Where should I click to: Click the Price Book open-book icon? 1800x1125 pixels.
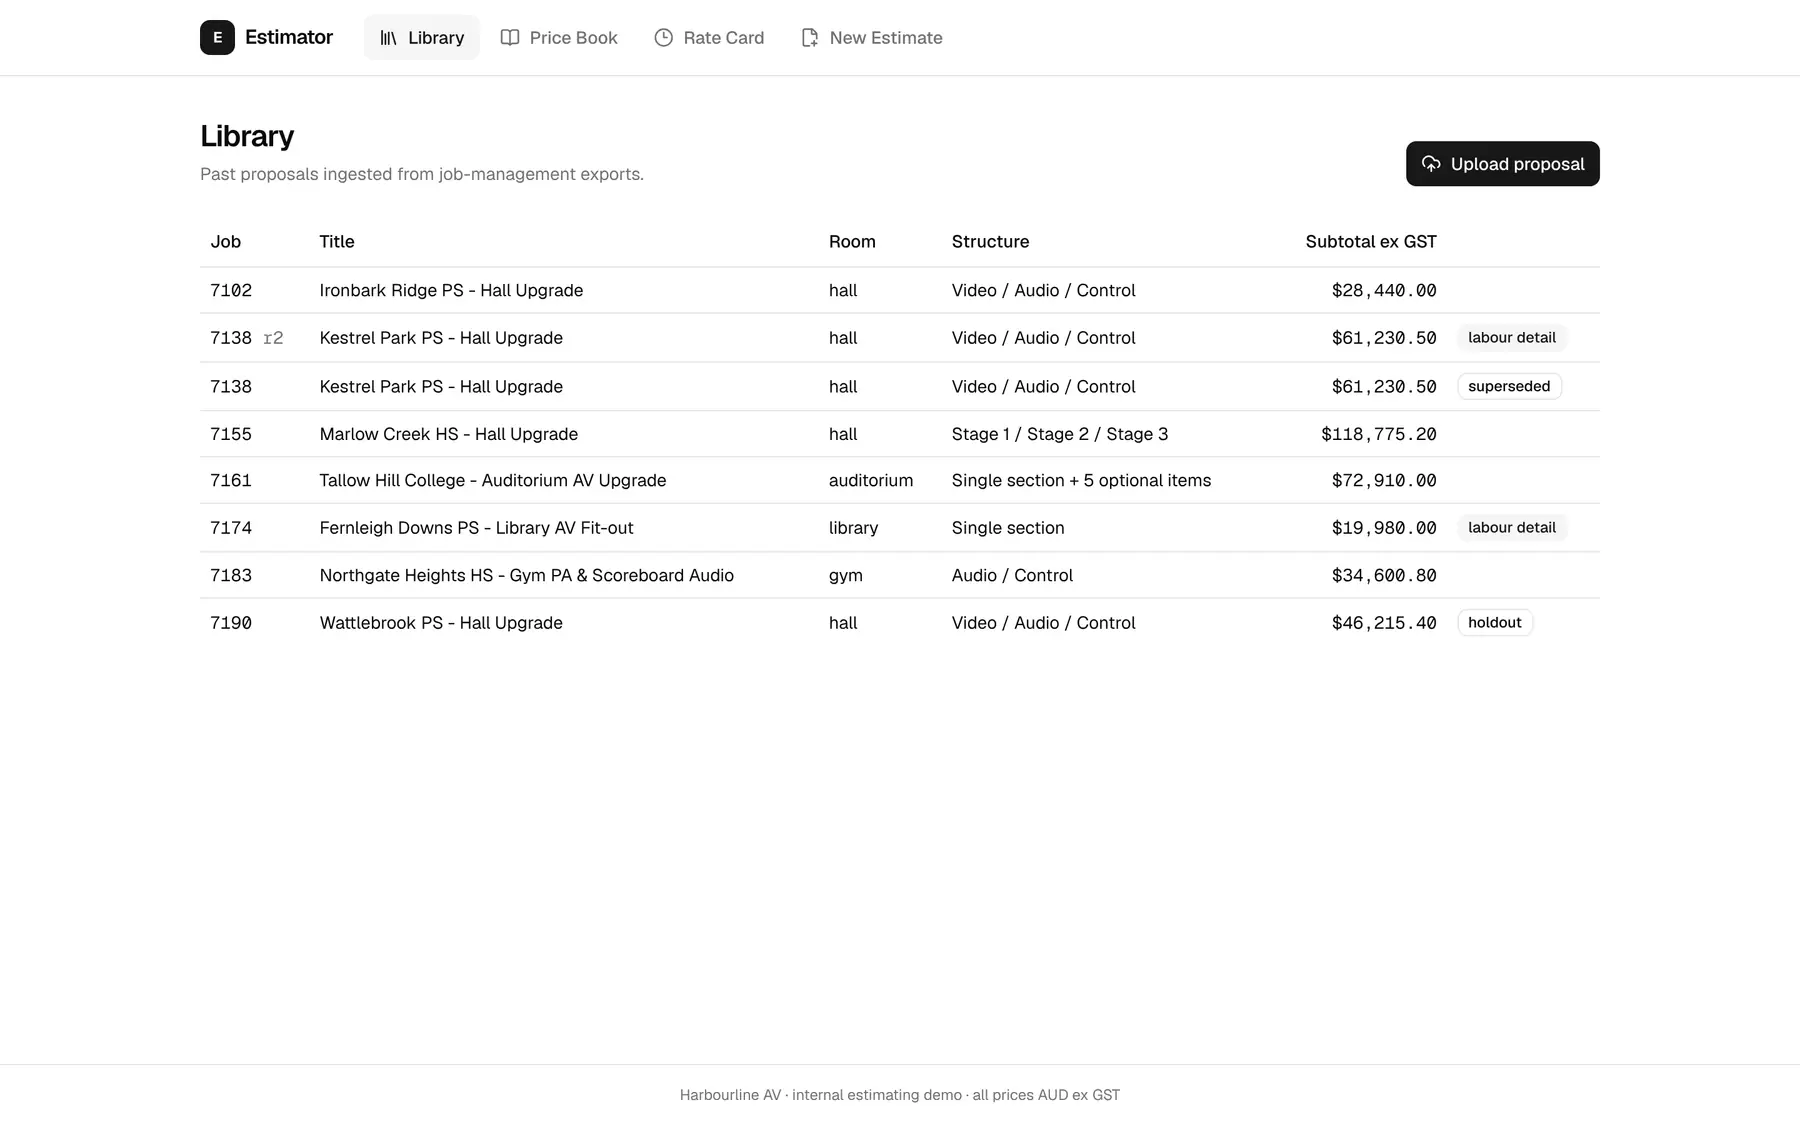pyautogui.click(x=510, y=37)
